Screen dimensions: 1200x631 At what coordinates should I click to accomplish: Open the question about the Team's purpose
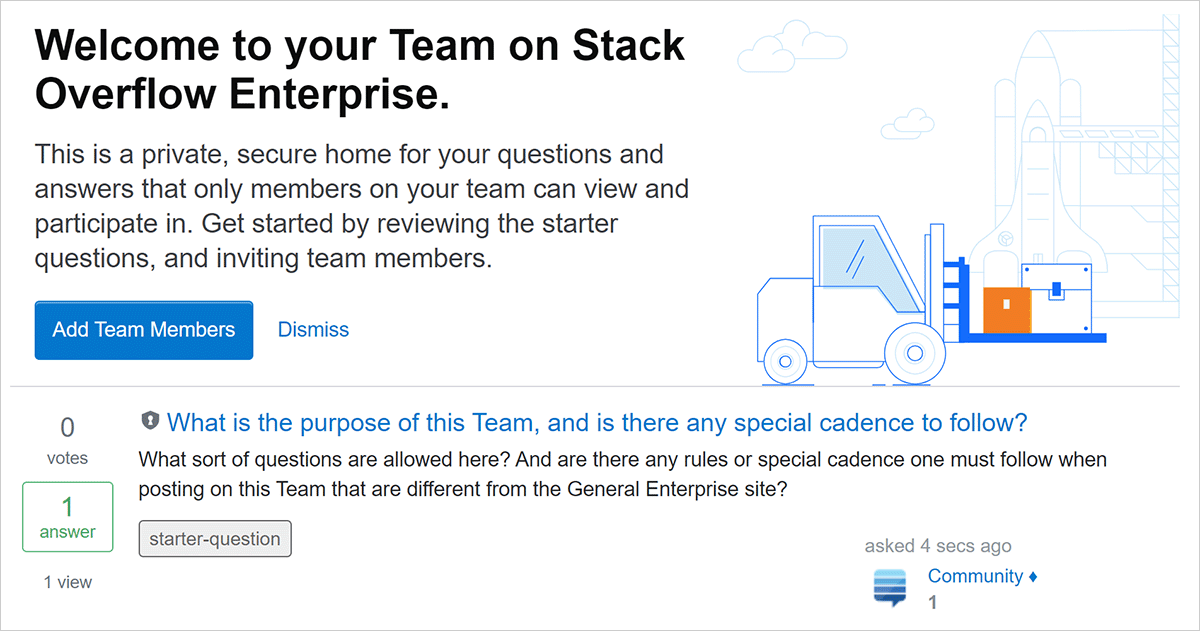[597, 423]
